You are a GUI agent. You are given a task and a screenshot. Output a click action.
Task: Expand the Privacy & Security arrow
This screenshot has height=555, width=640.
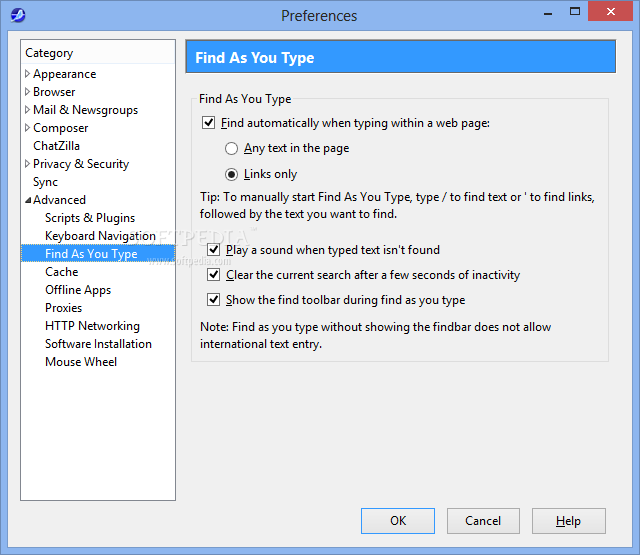point(27,164)
